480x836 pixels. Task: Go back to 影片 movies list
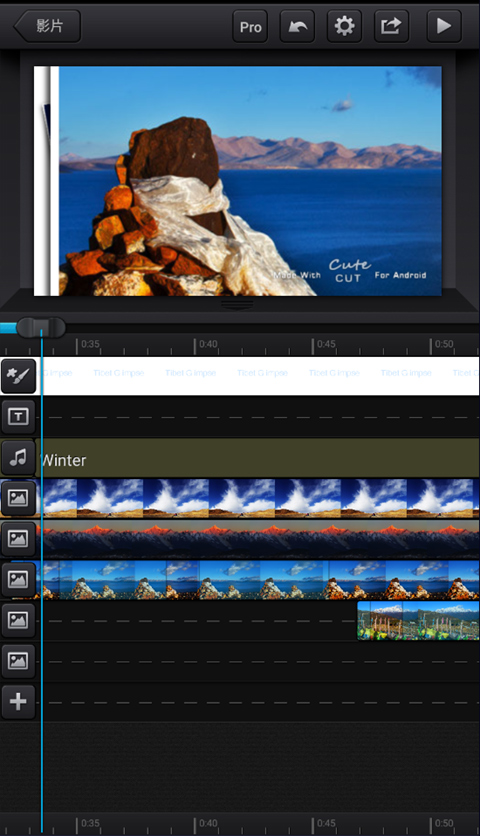pyautogui.click(x=47, y=26)
